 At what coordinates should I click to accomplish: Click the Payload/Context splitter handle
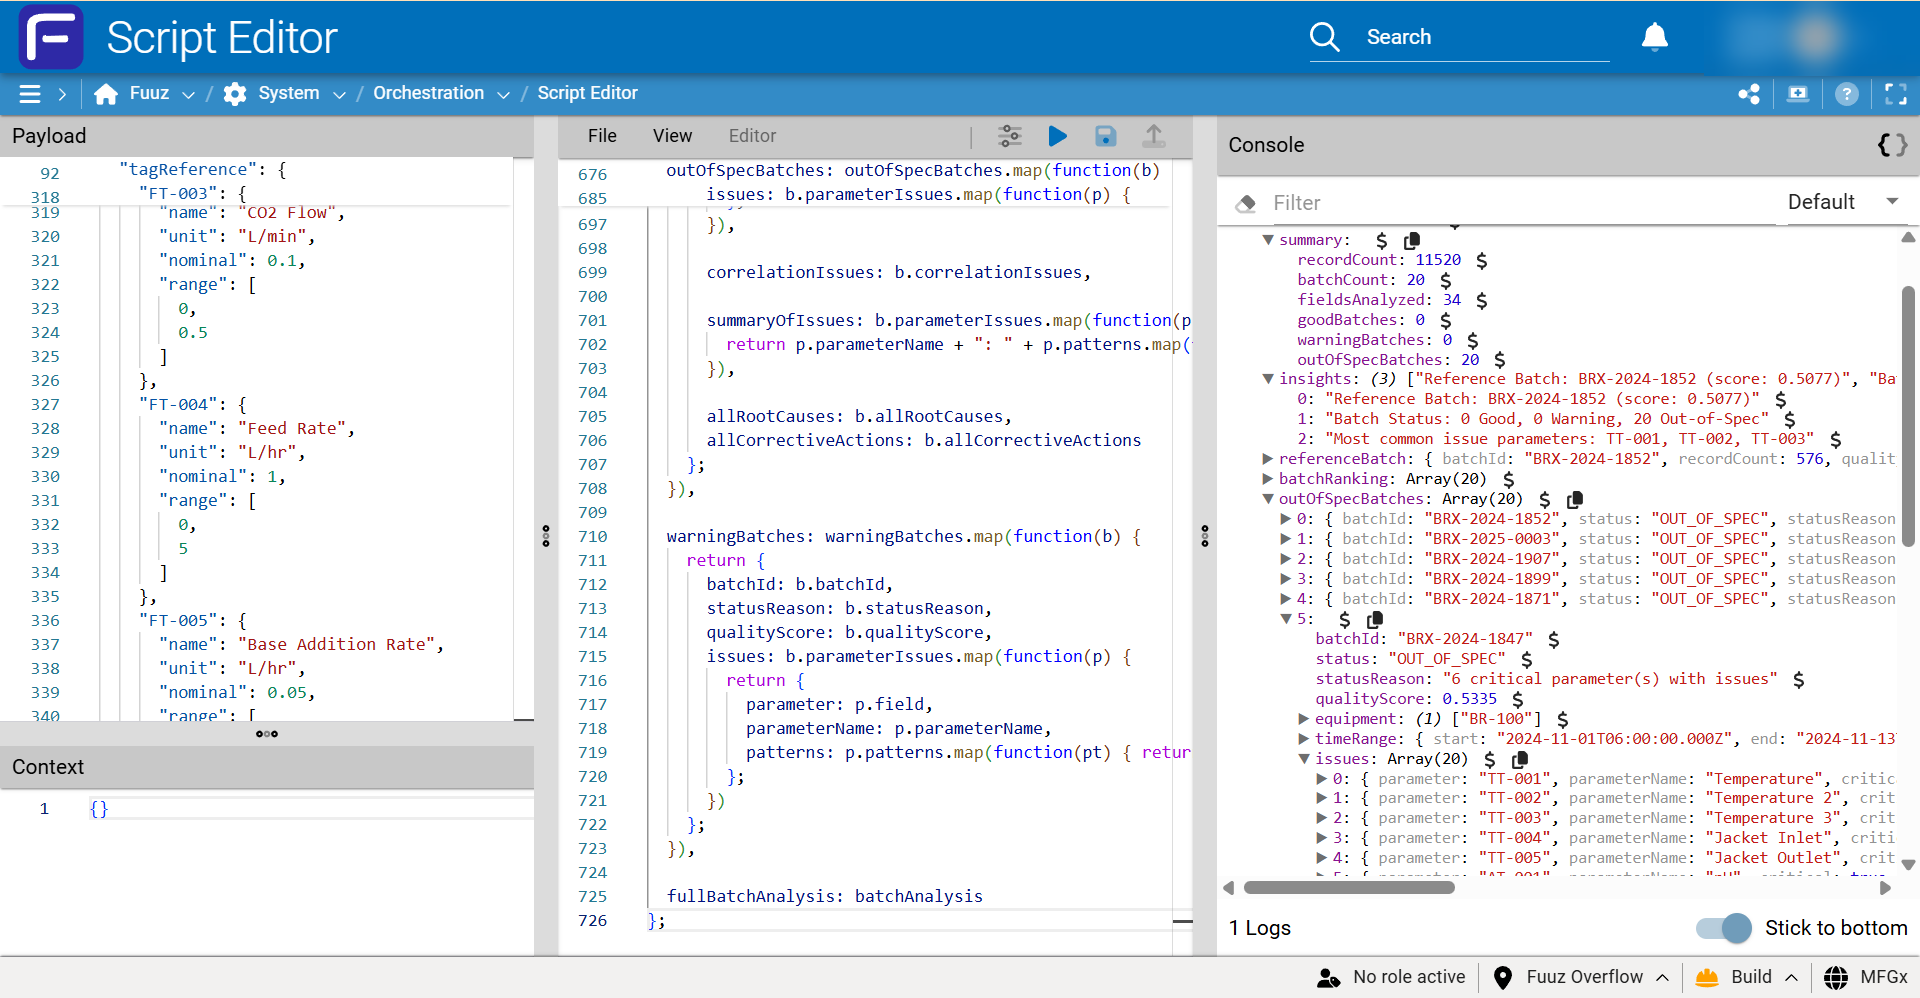[x=267, y=734]
